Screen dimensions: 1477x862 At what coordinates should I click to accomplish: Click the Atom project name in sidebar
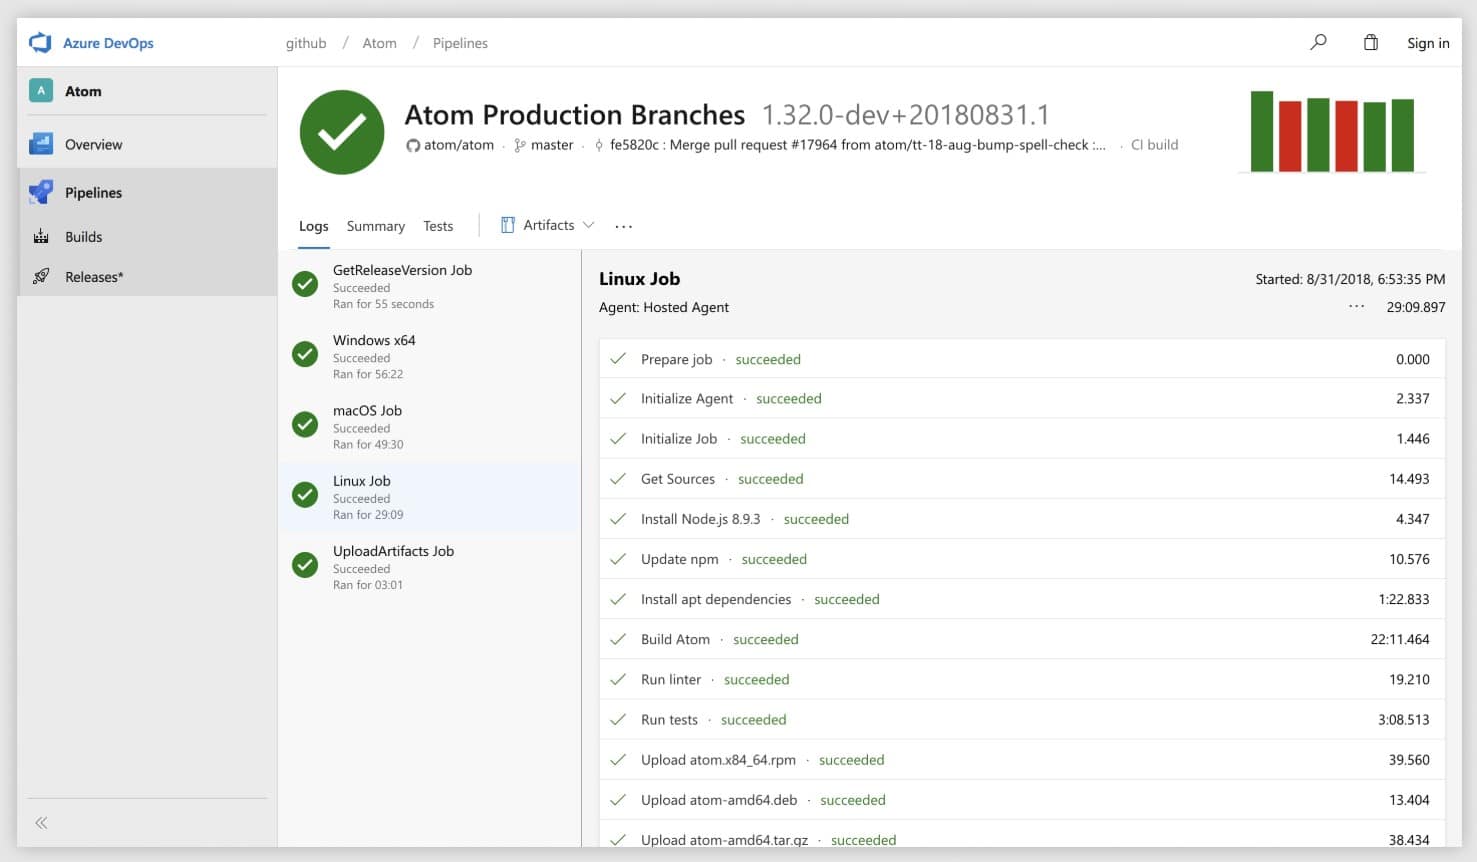click(83, 91)
